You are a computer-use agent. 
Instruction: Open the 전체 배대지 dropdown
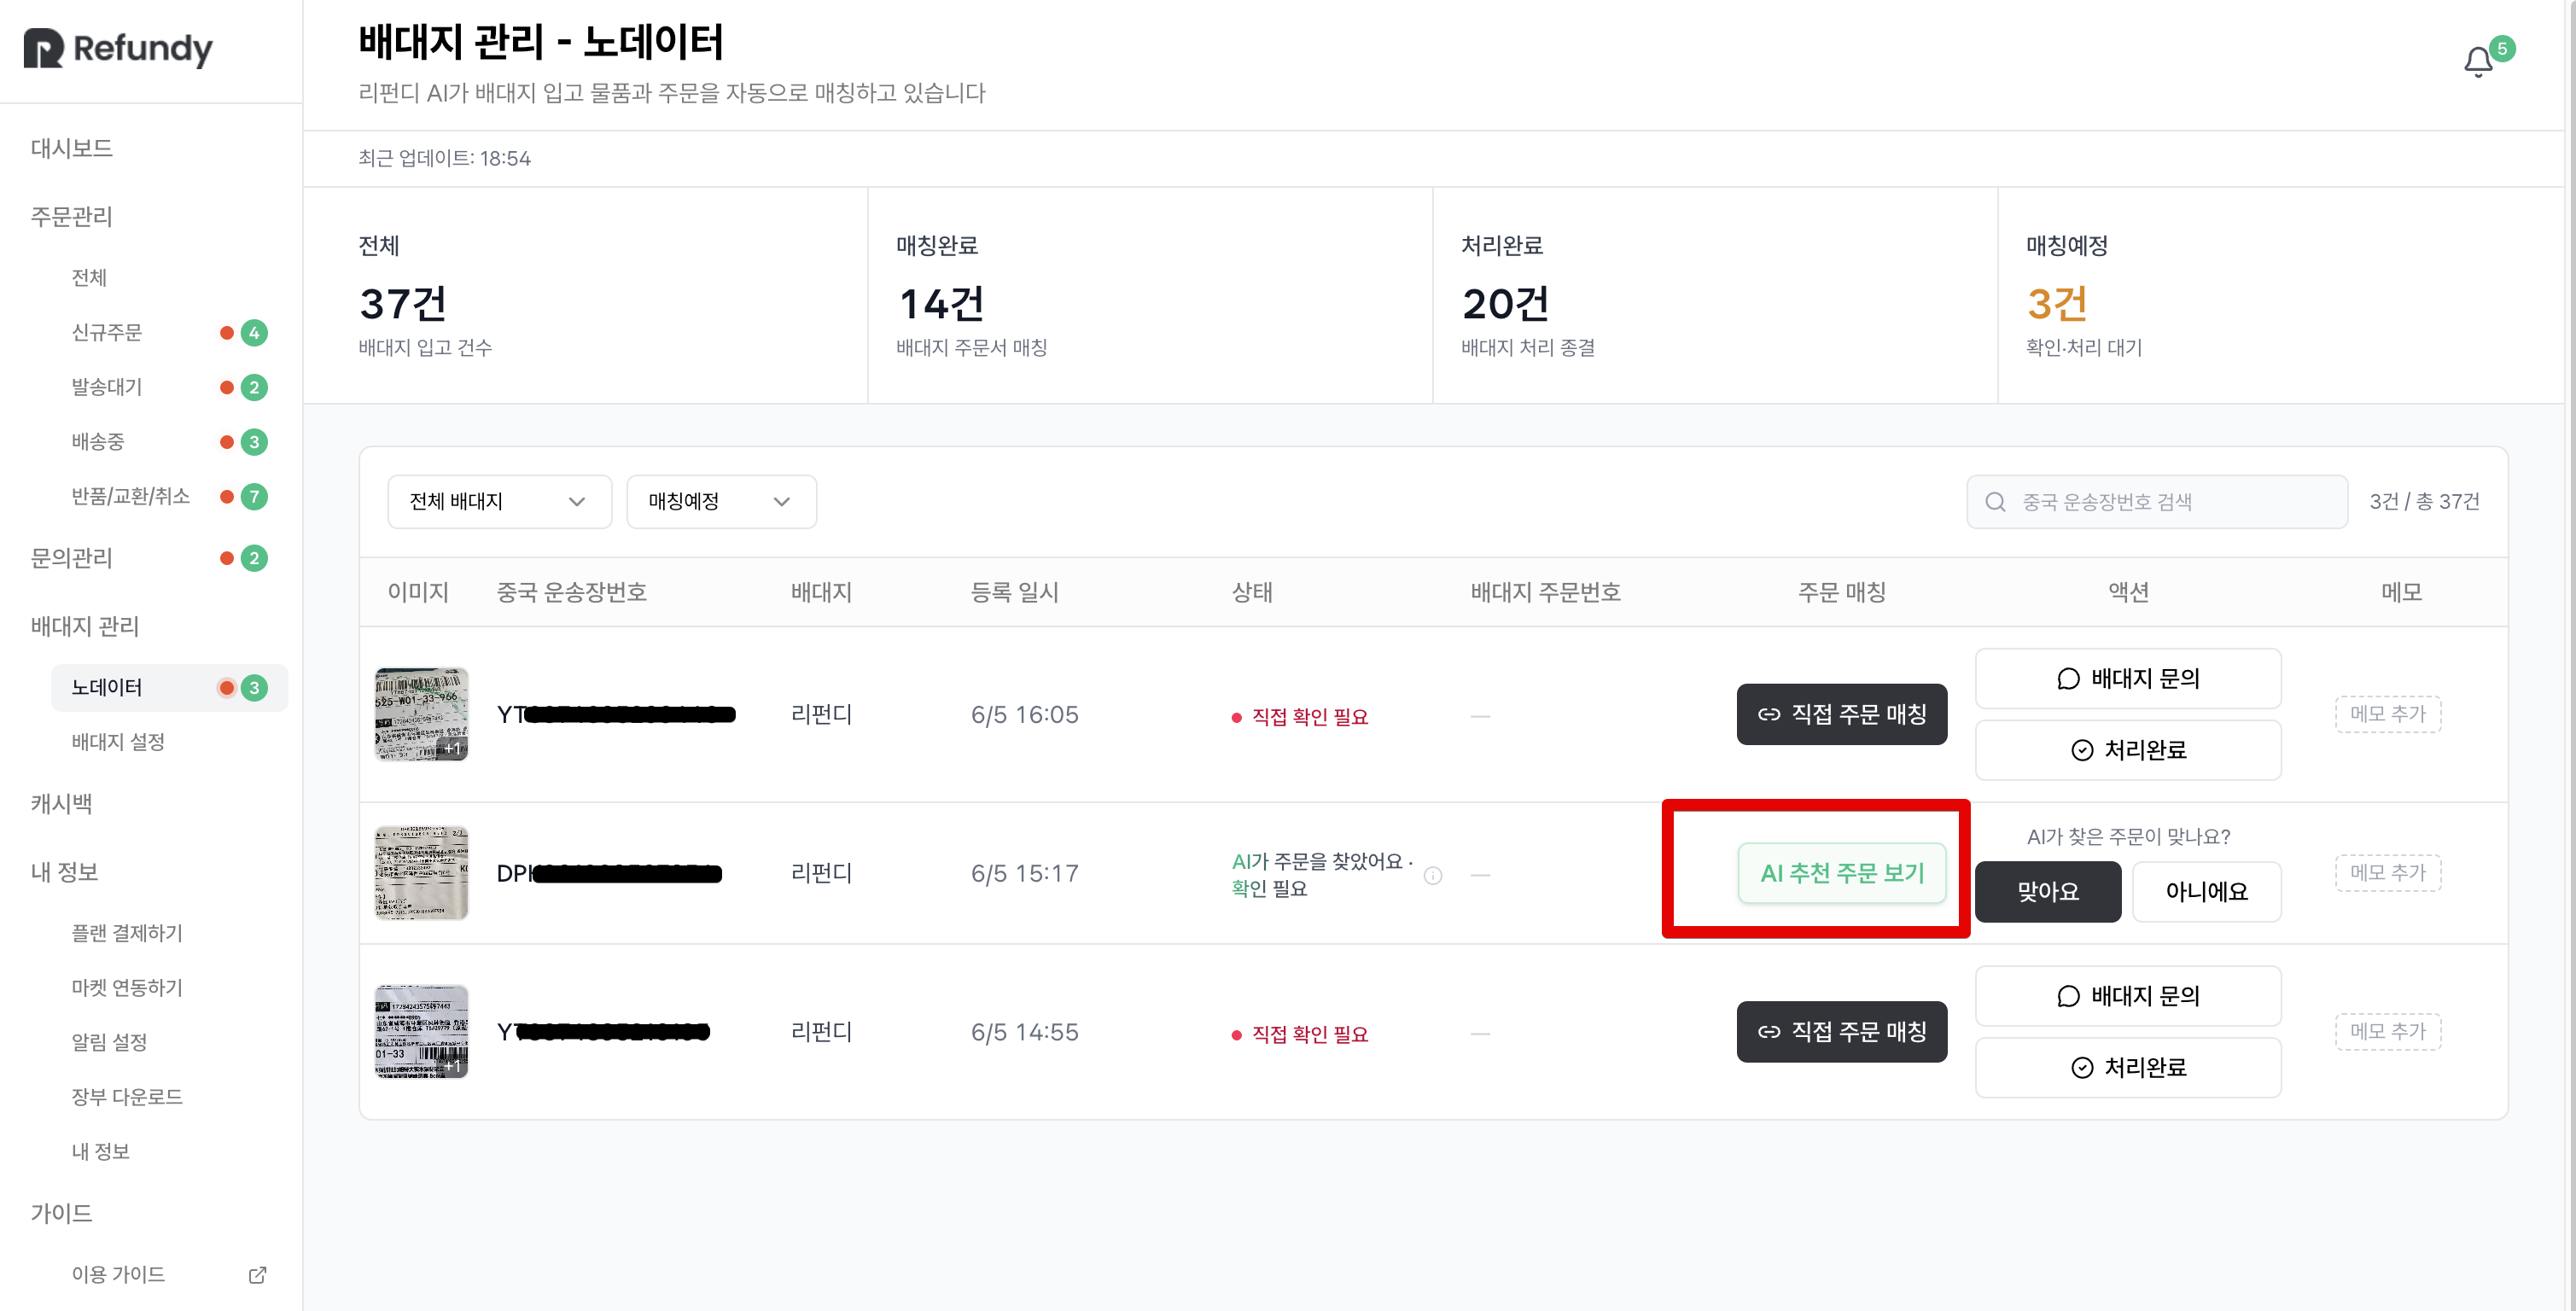[x=499, y=502]
